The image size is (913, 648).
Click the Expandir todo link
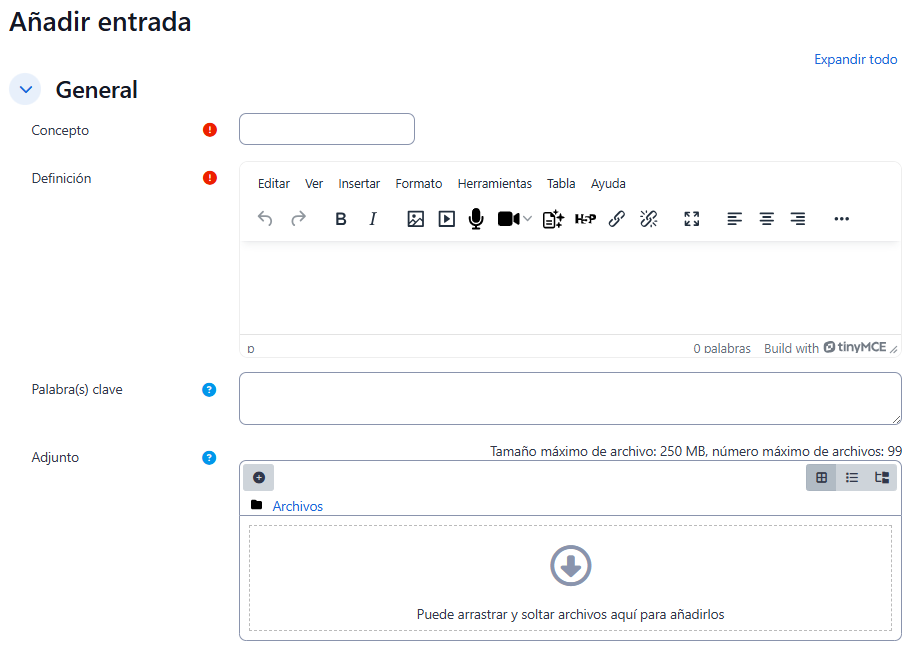[x=855, y=60]
